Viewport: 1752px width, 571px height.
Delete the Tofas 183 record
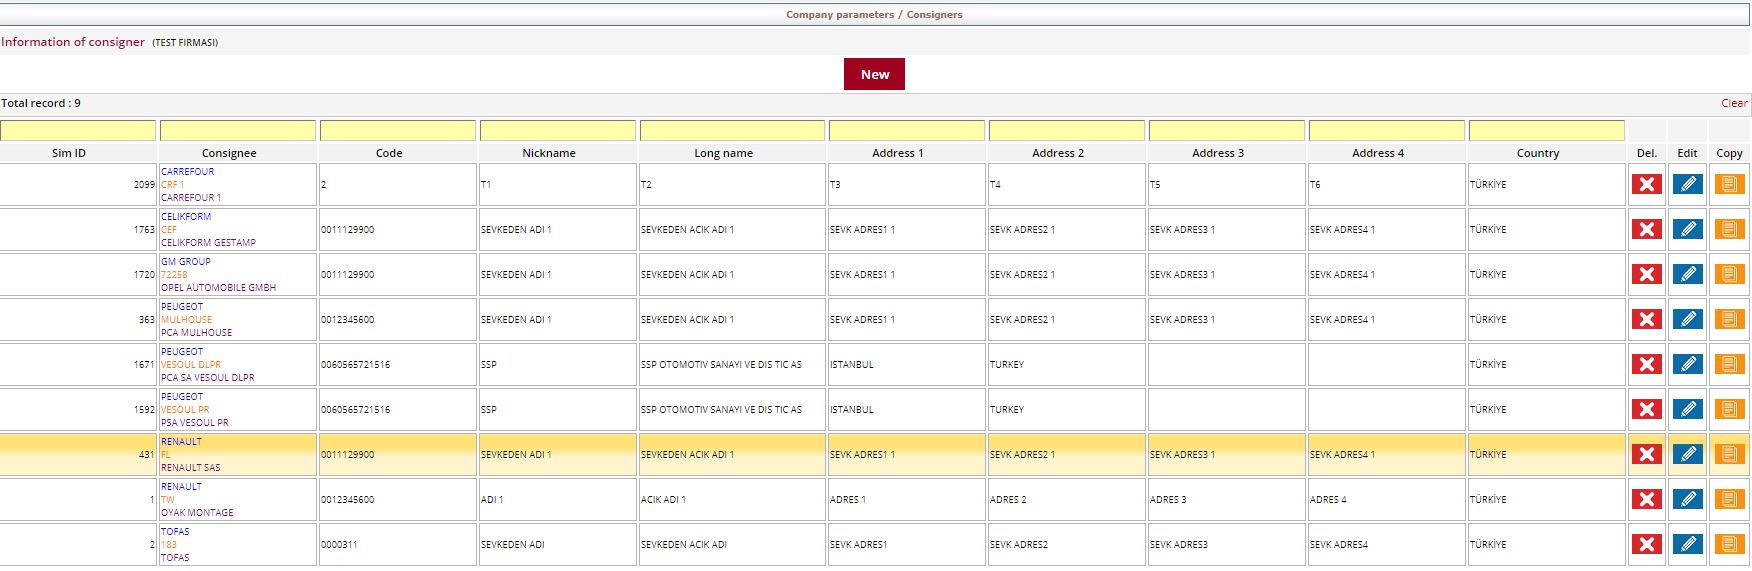tap(1646, 544)
